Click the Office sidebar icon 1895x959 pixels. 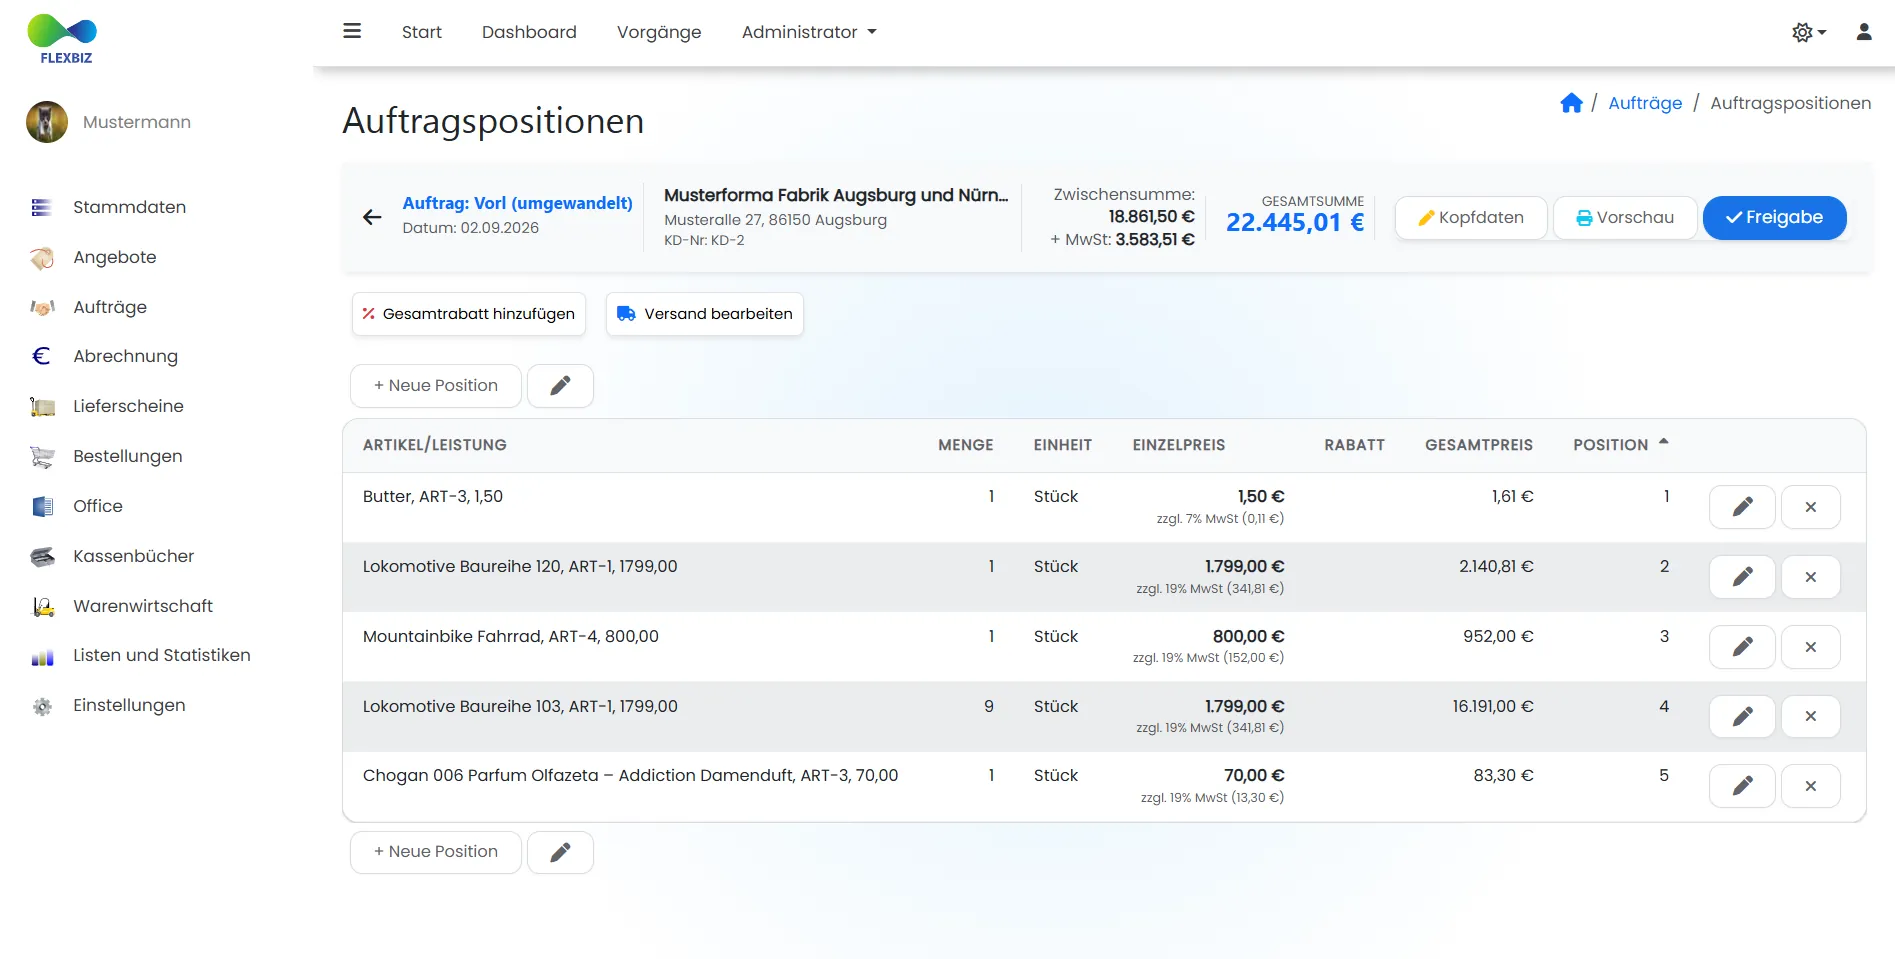pos(42,506)
